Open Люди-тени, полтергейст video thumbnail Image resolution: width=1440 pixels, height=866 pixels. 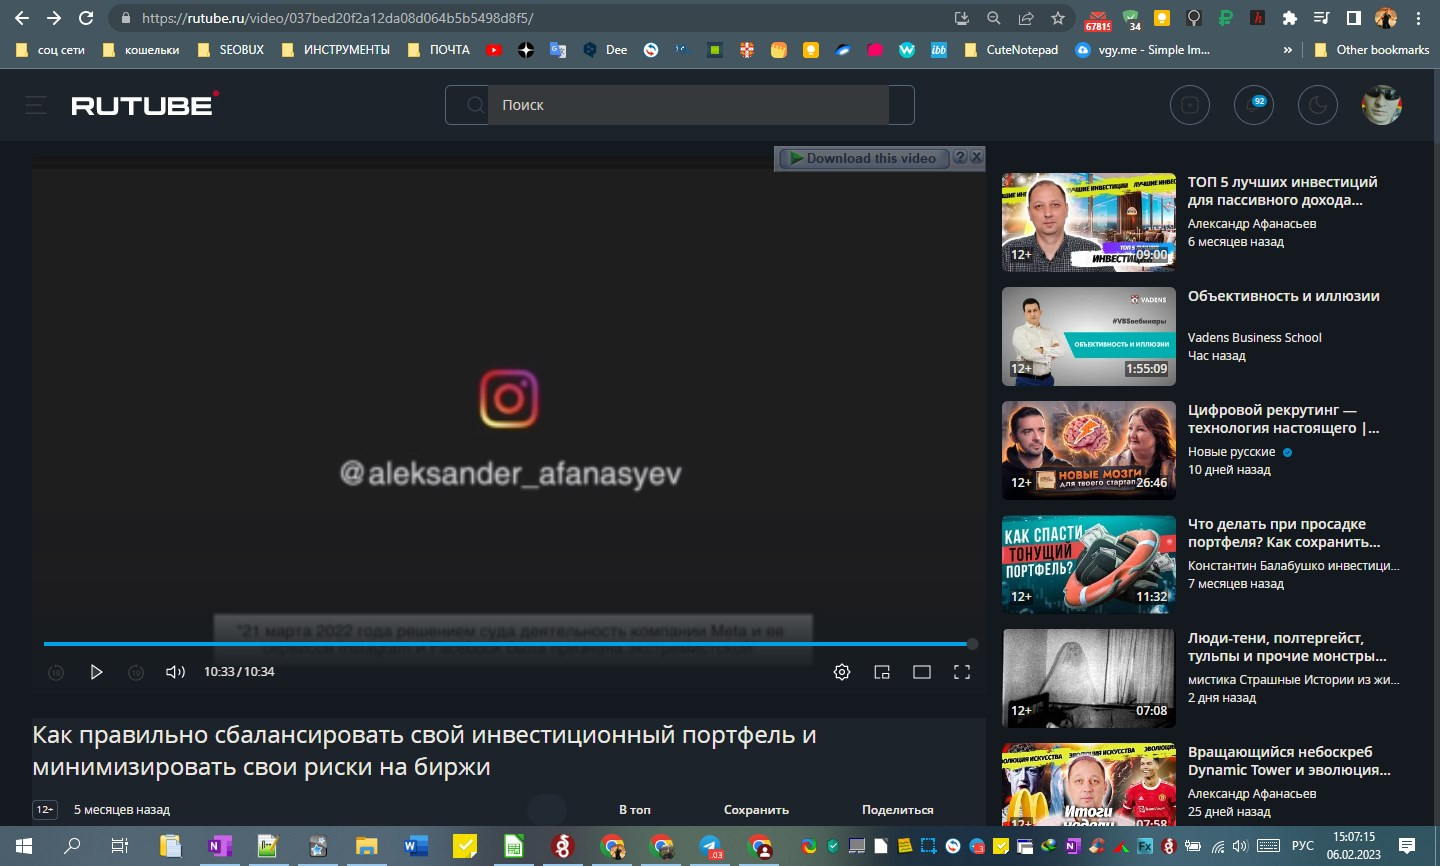coord(1089,678)
